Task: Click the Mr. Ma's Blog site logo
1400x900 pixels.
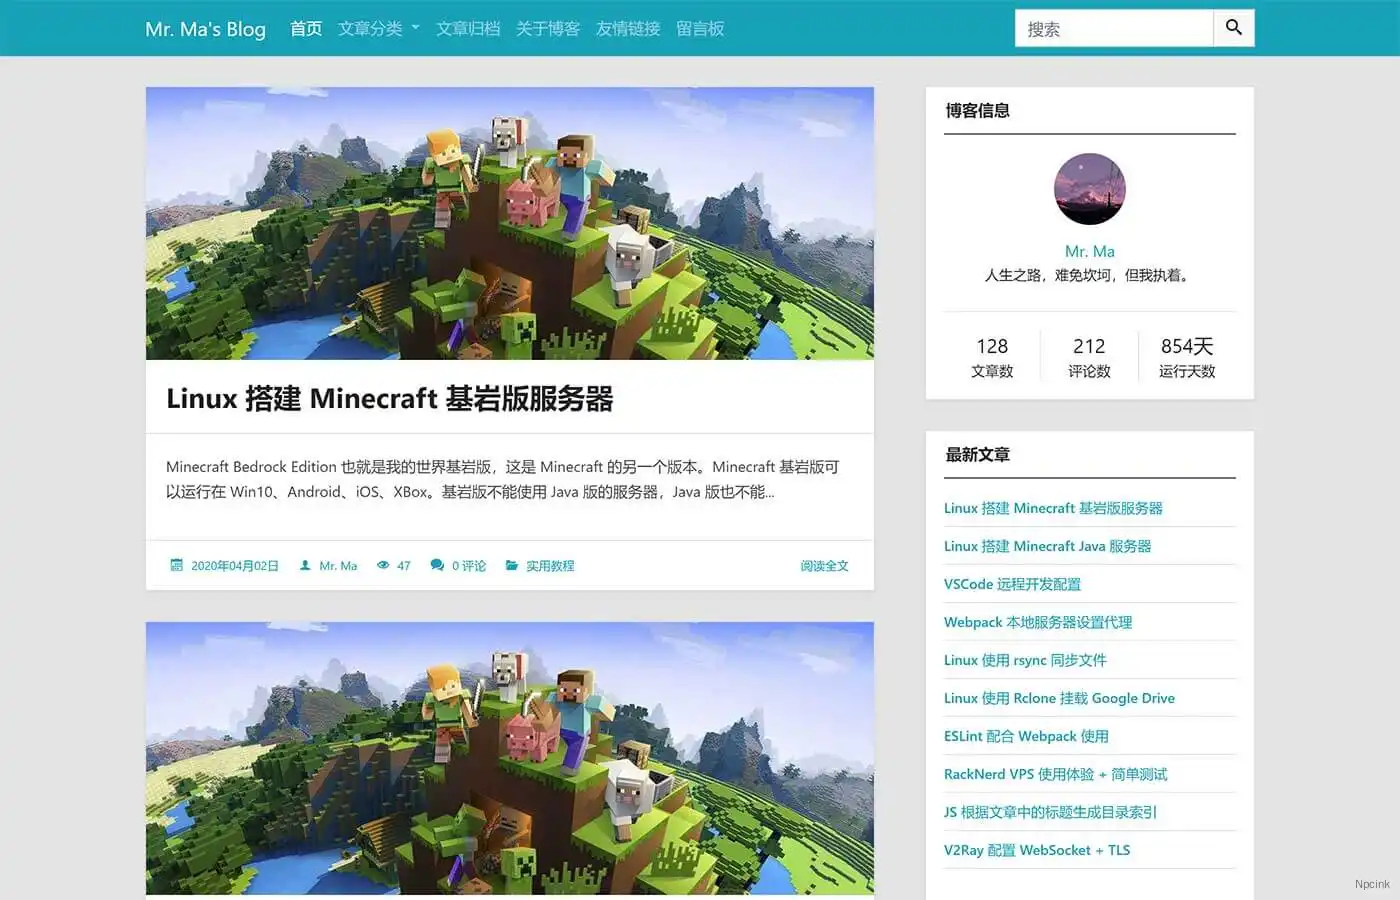Action: 205,28
